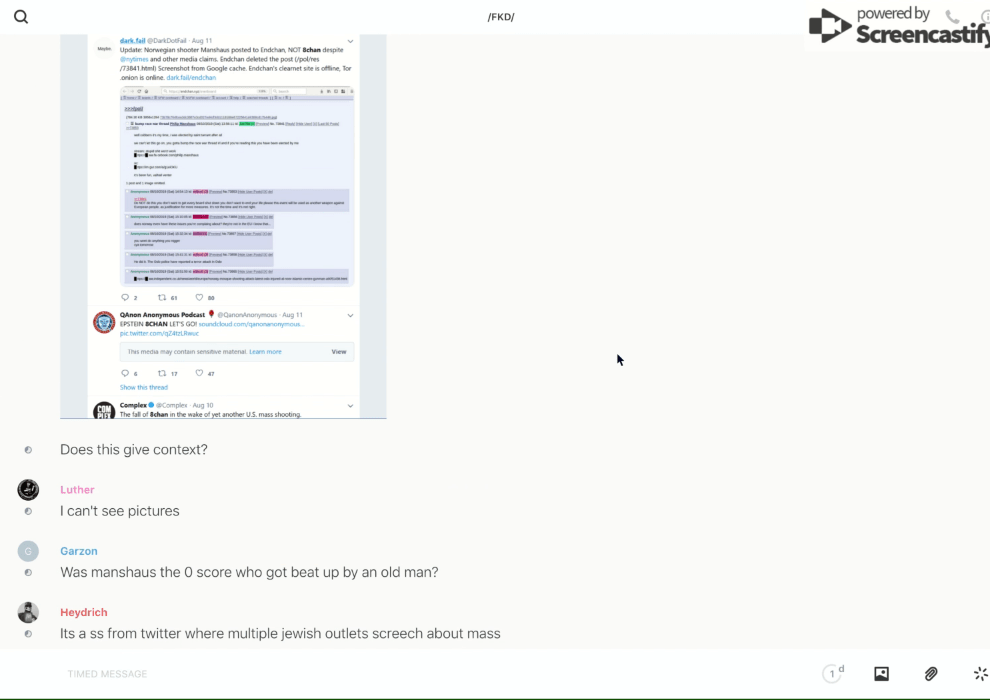Expand the dark.fail tweet chevron menu
The image size is (990, 700).
tap(350, 41)
